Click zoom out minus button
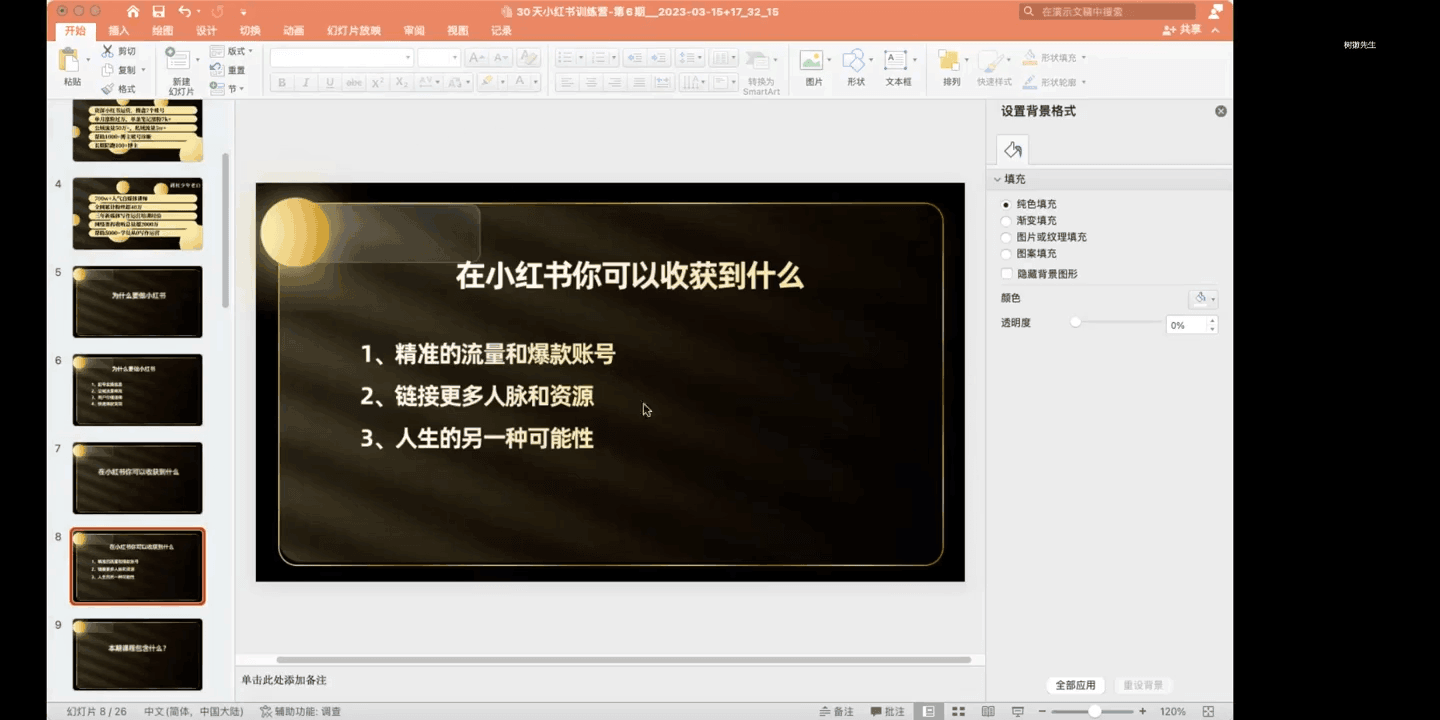Image resolution: width=1440 pixels, height=720 pixels. coord(1041,711)
